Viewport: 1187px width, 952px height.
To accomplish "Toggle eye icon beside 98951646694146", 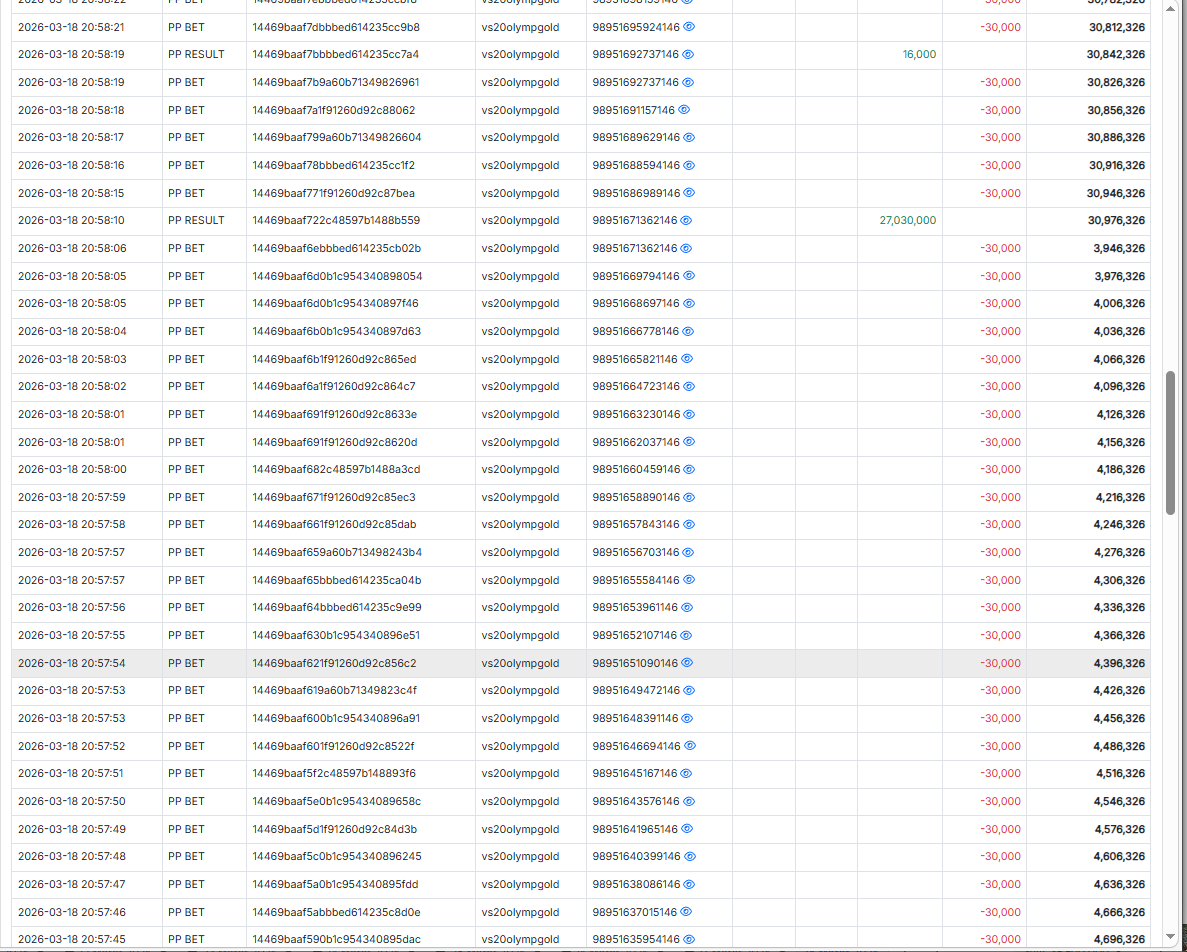I will [690, 745].
